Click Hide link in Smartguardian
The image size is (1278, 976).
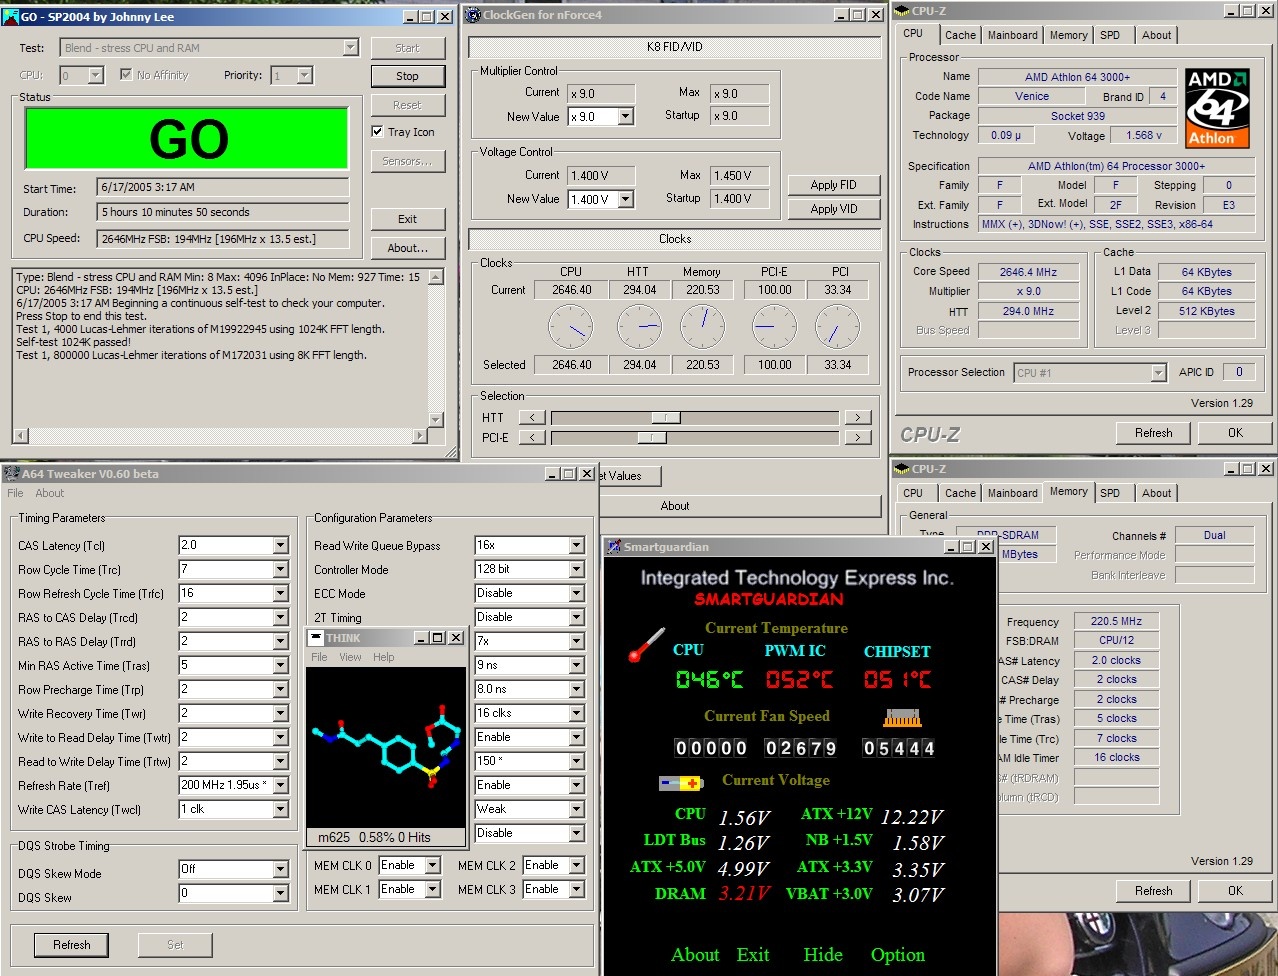823,955
